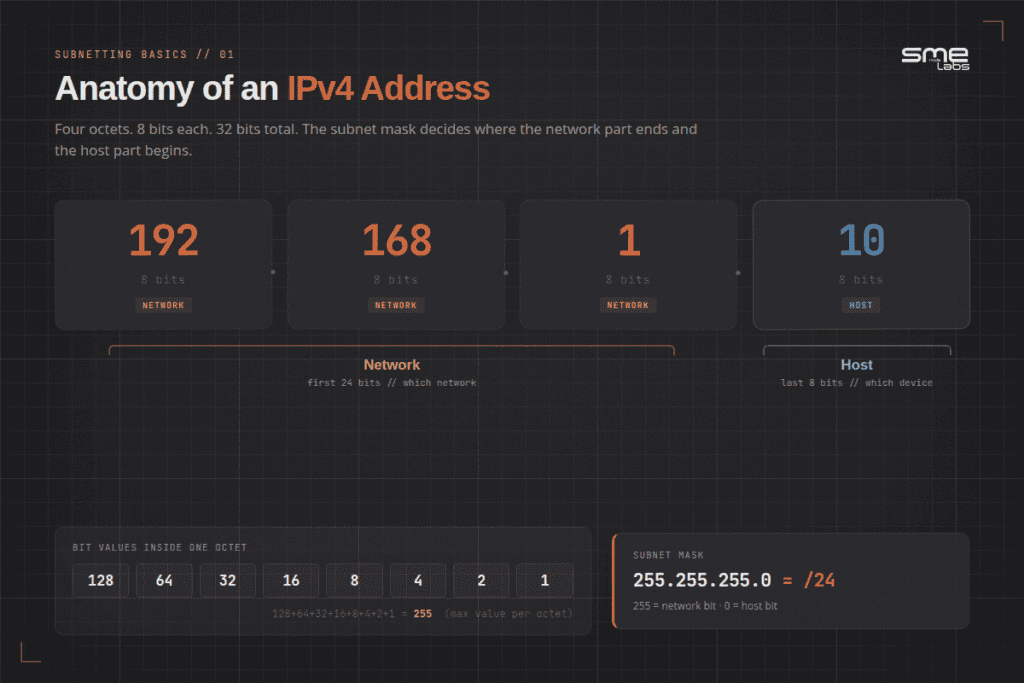Click the orange 'Network' bracket label

coord(392,365)
